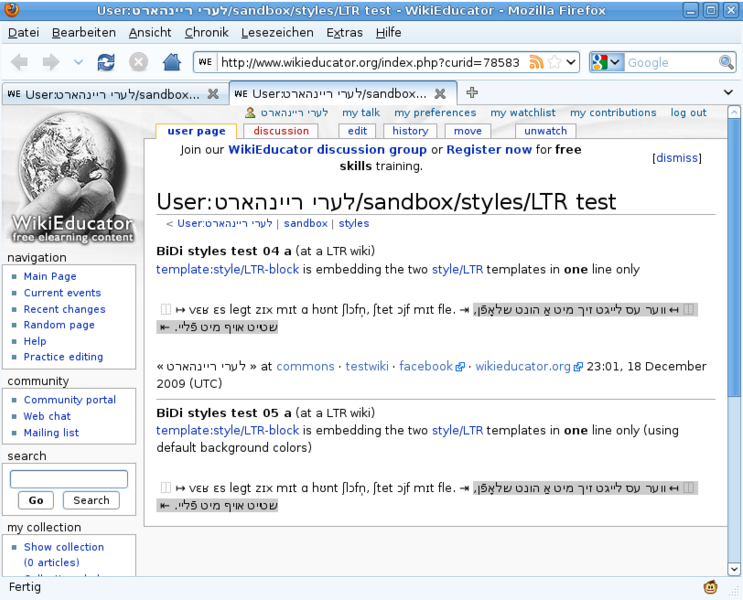Open the Mailing list link
This screenshot has width=743, height=600.
point(51,433)
